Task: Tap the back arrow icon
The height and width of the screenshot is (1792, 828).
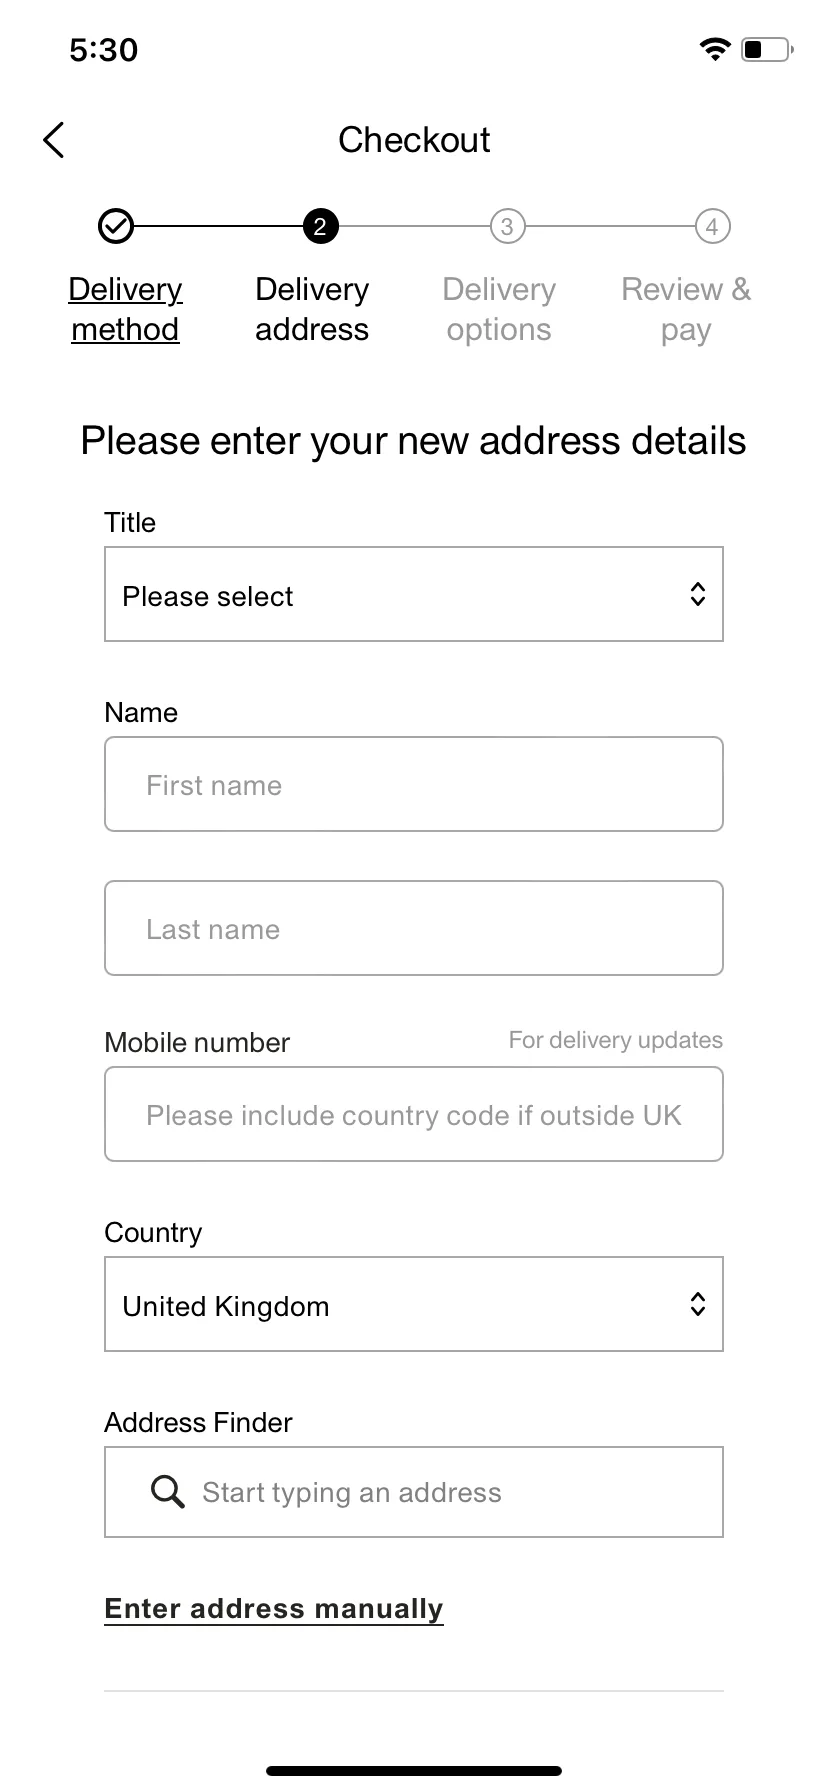Action: click(x=54, y=140)
